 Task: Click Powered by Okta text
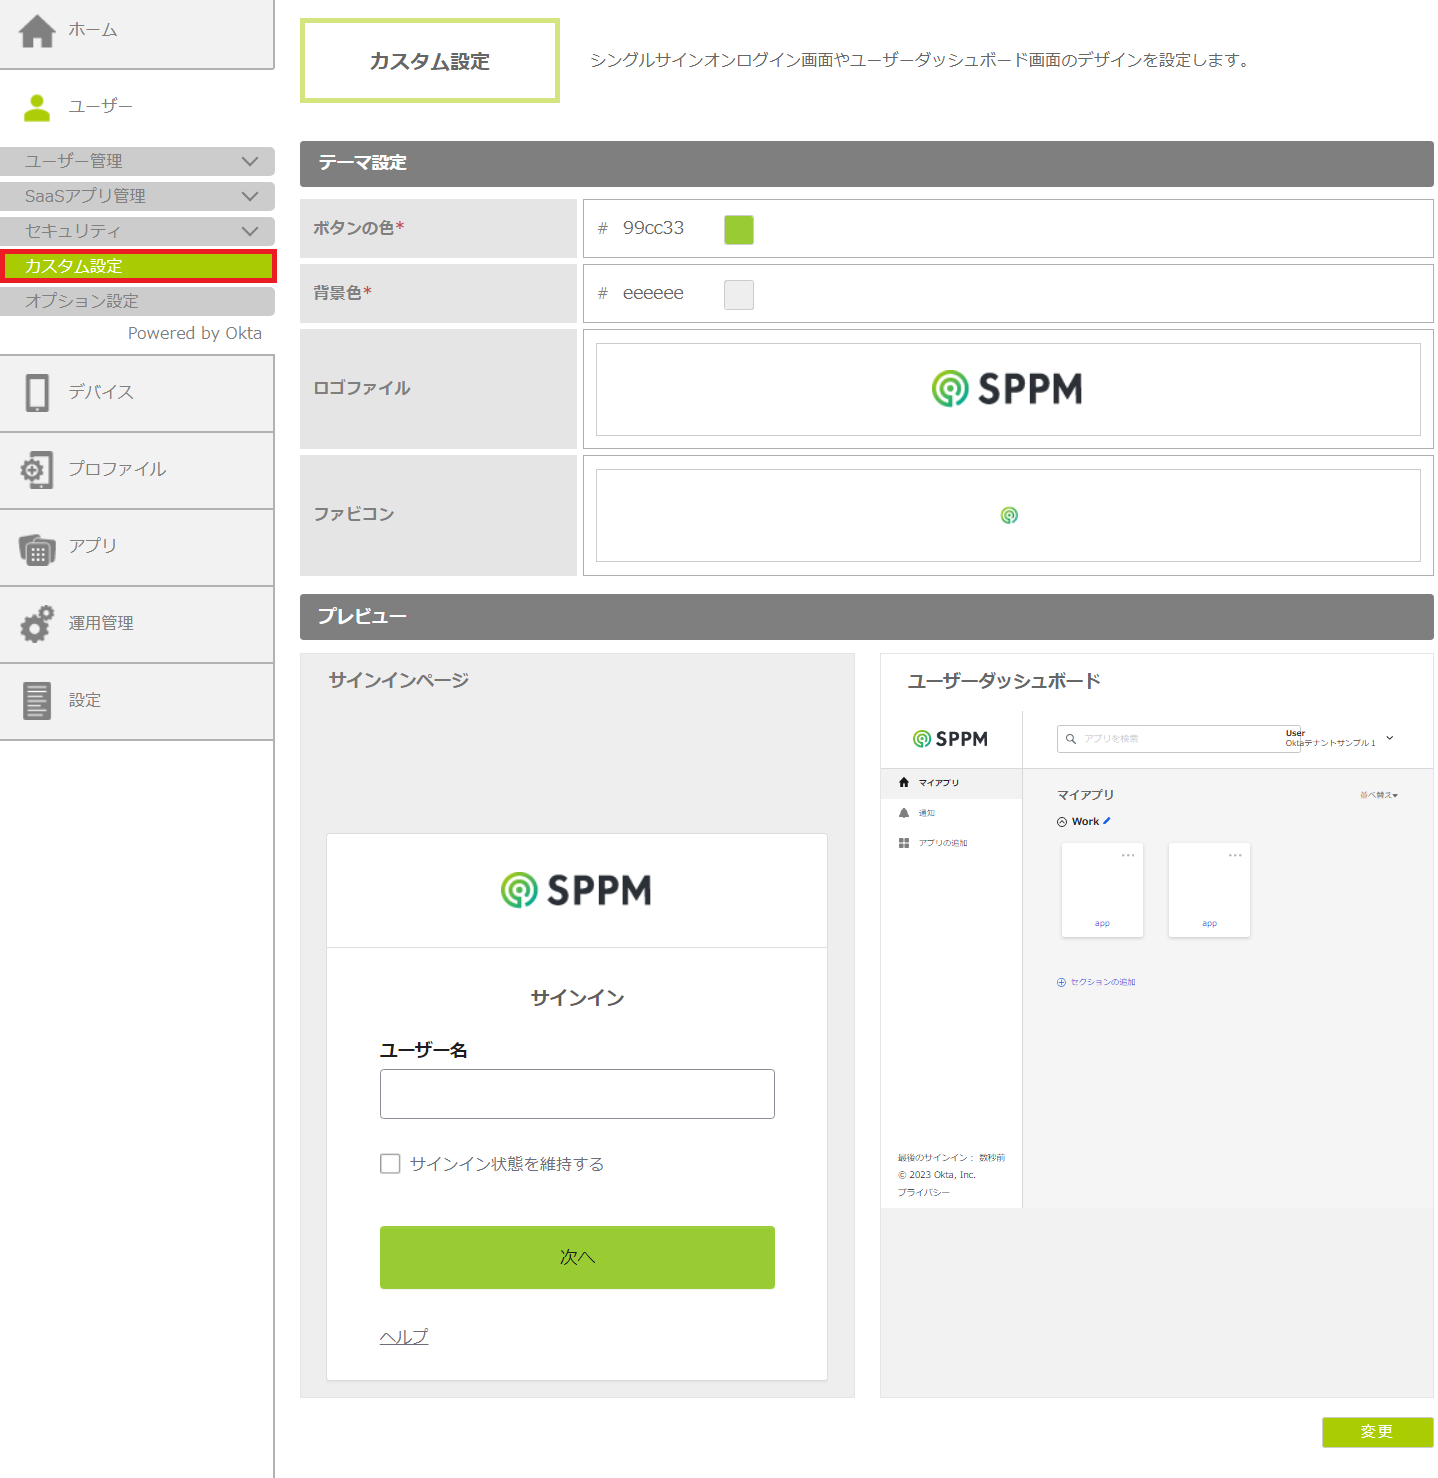click(x=195, y=333)
